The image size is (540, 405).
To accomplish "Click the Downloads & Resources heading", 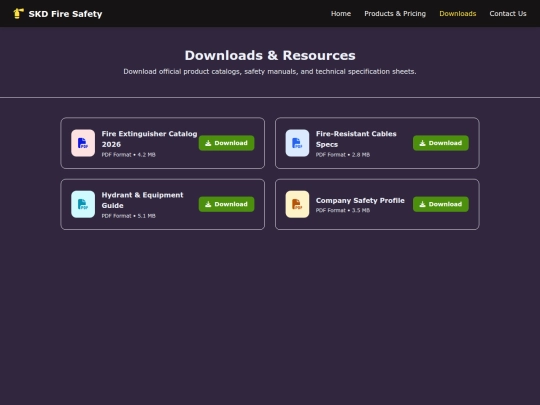I will click(270, 55).
